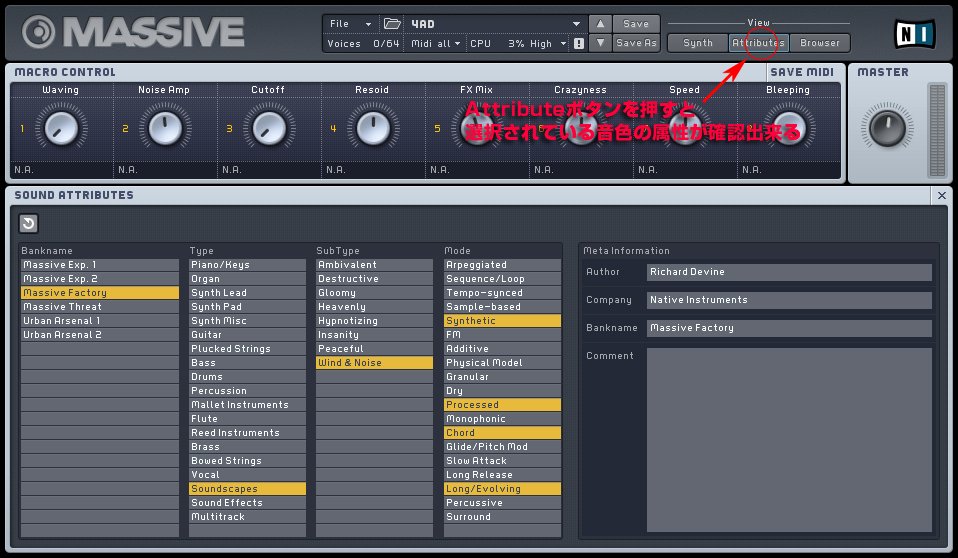Viewport: 958px width, 558px height.
Task: Click the Noise Amp macro knob
Action: [165, 128]
